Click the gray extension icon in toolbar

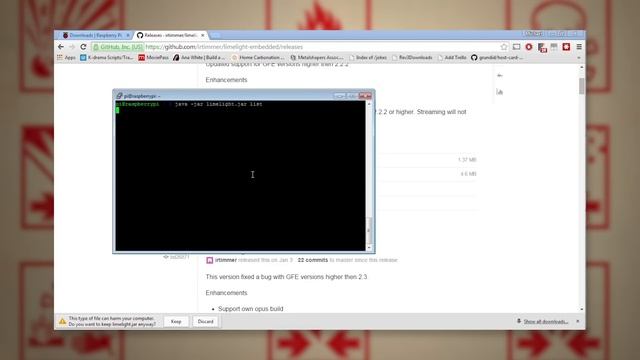[x=554, y=47]
